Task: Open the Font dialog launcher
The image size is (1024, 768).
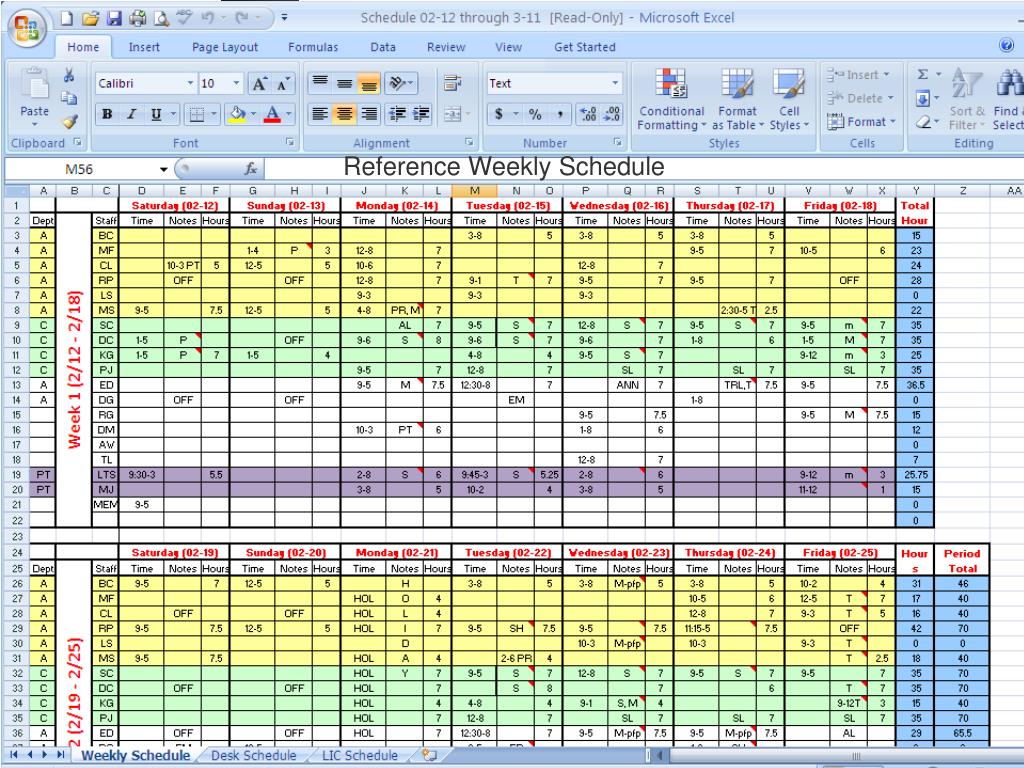Action: click(x=290, y=142)
